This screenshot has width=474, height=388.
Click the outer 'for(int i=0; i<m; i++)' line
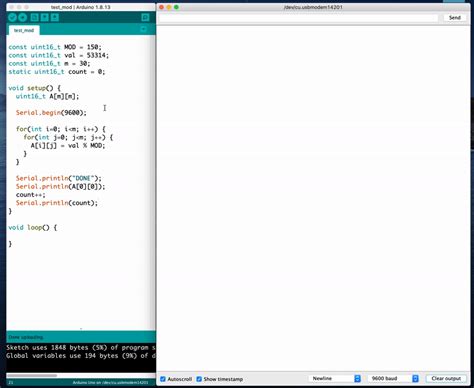[61, 129]
